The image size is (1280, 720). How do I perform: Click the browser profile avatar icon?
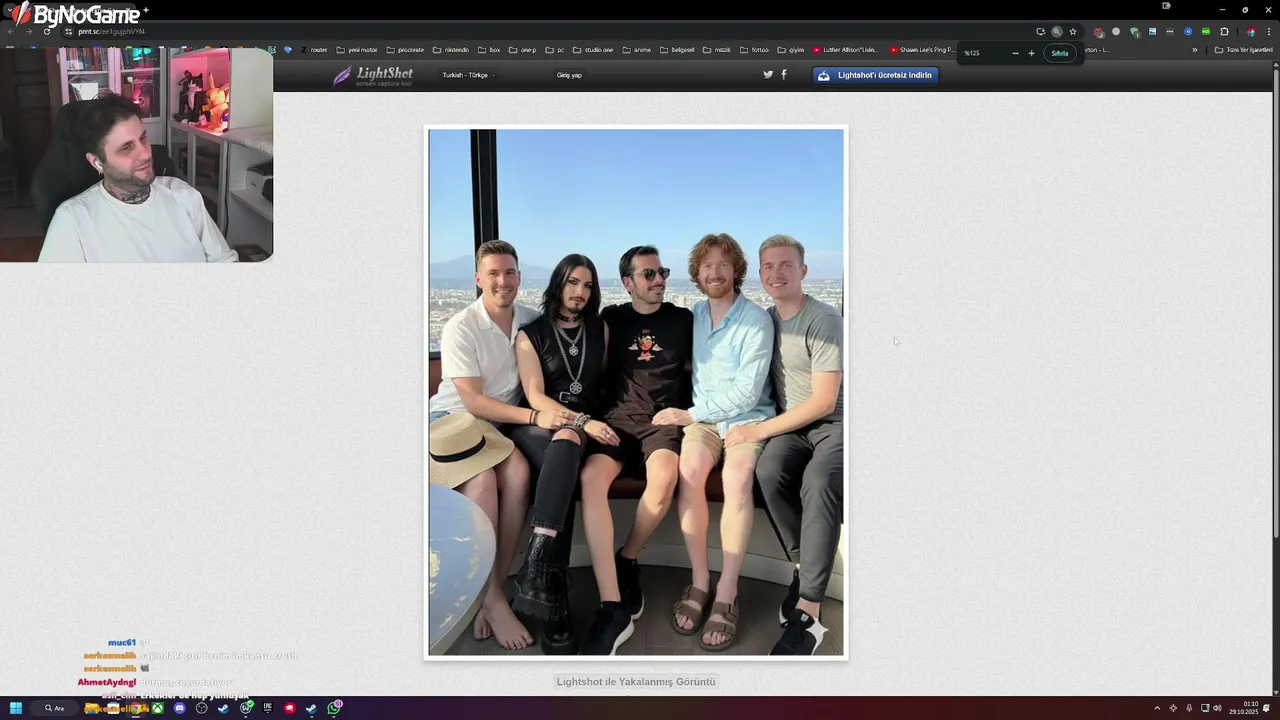(1251, 32)
